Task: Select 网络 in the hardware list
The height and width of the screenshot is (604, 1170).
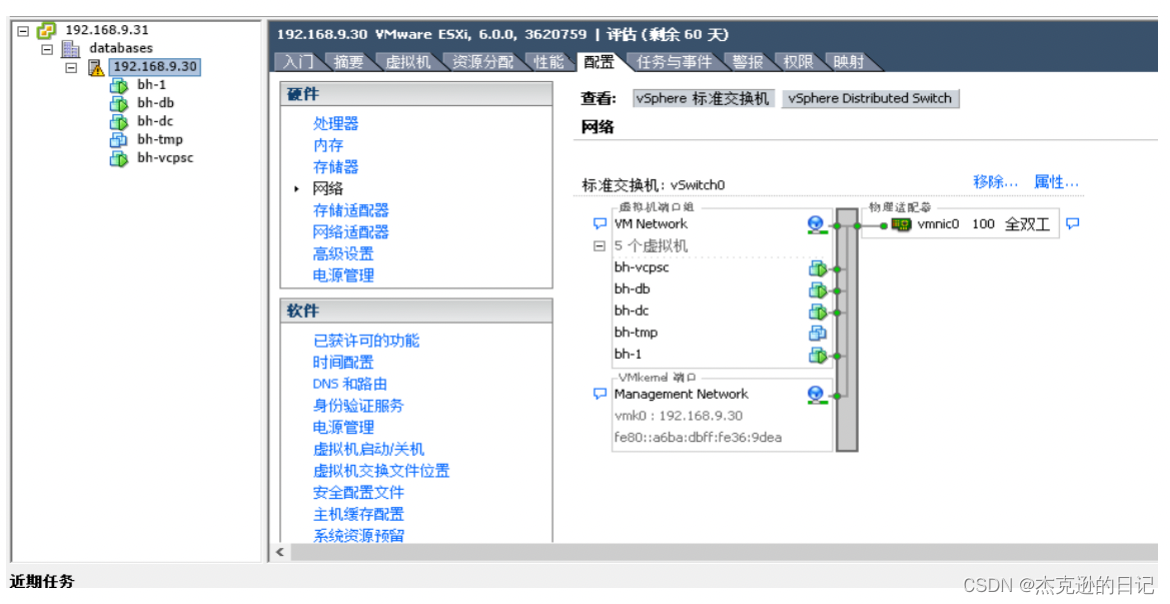Action: pos(328,189)
